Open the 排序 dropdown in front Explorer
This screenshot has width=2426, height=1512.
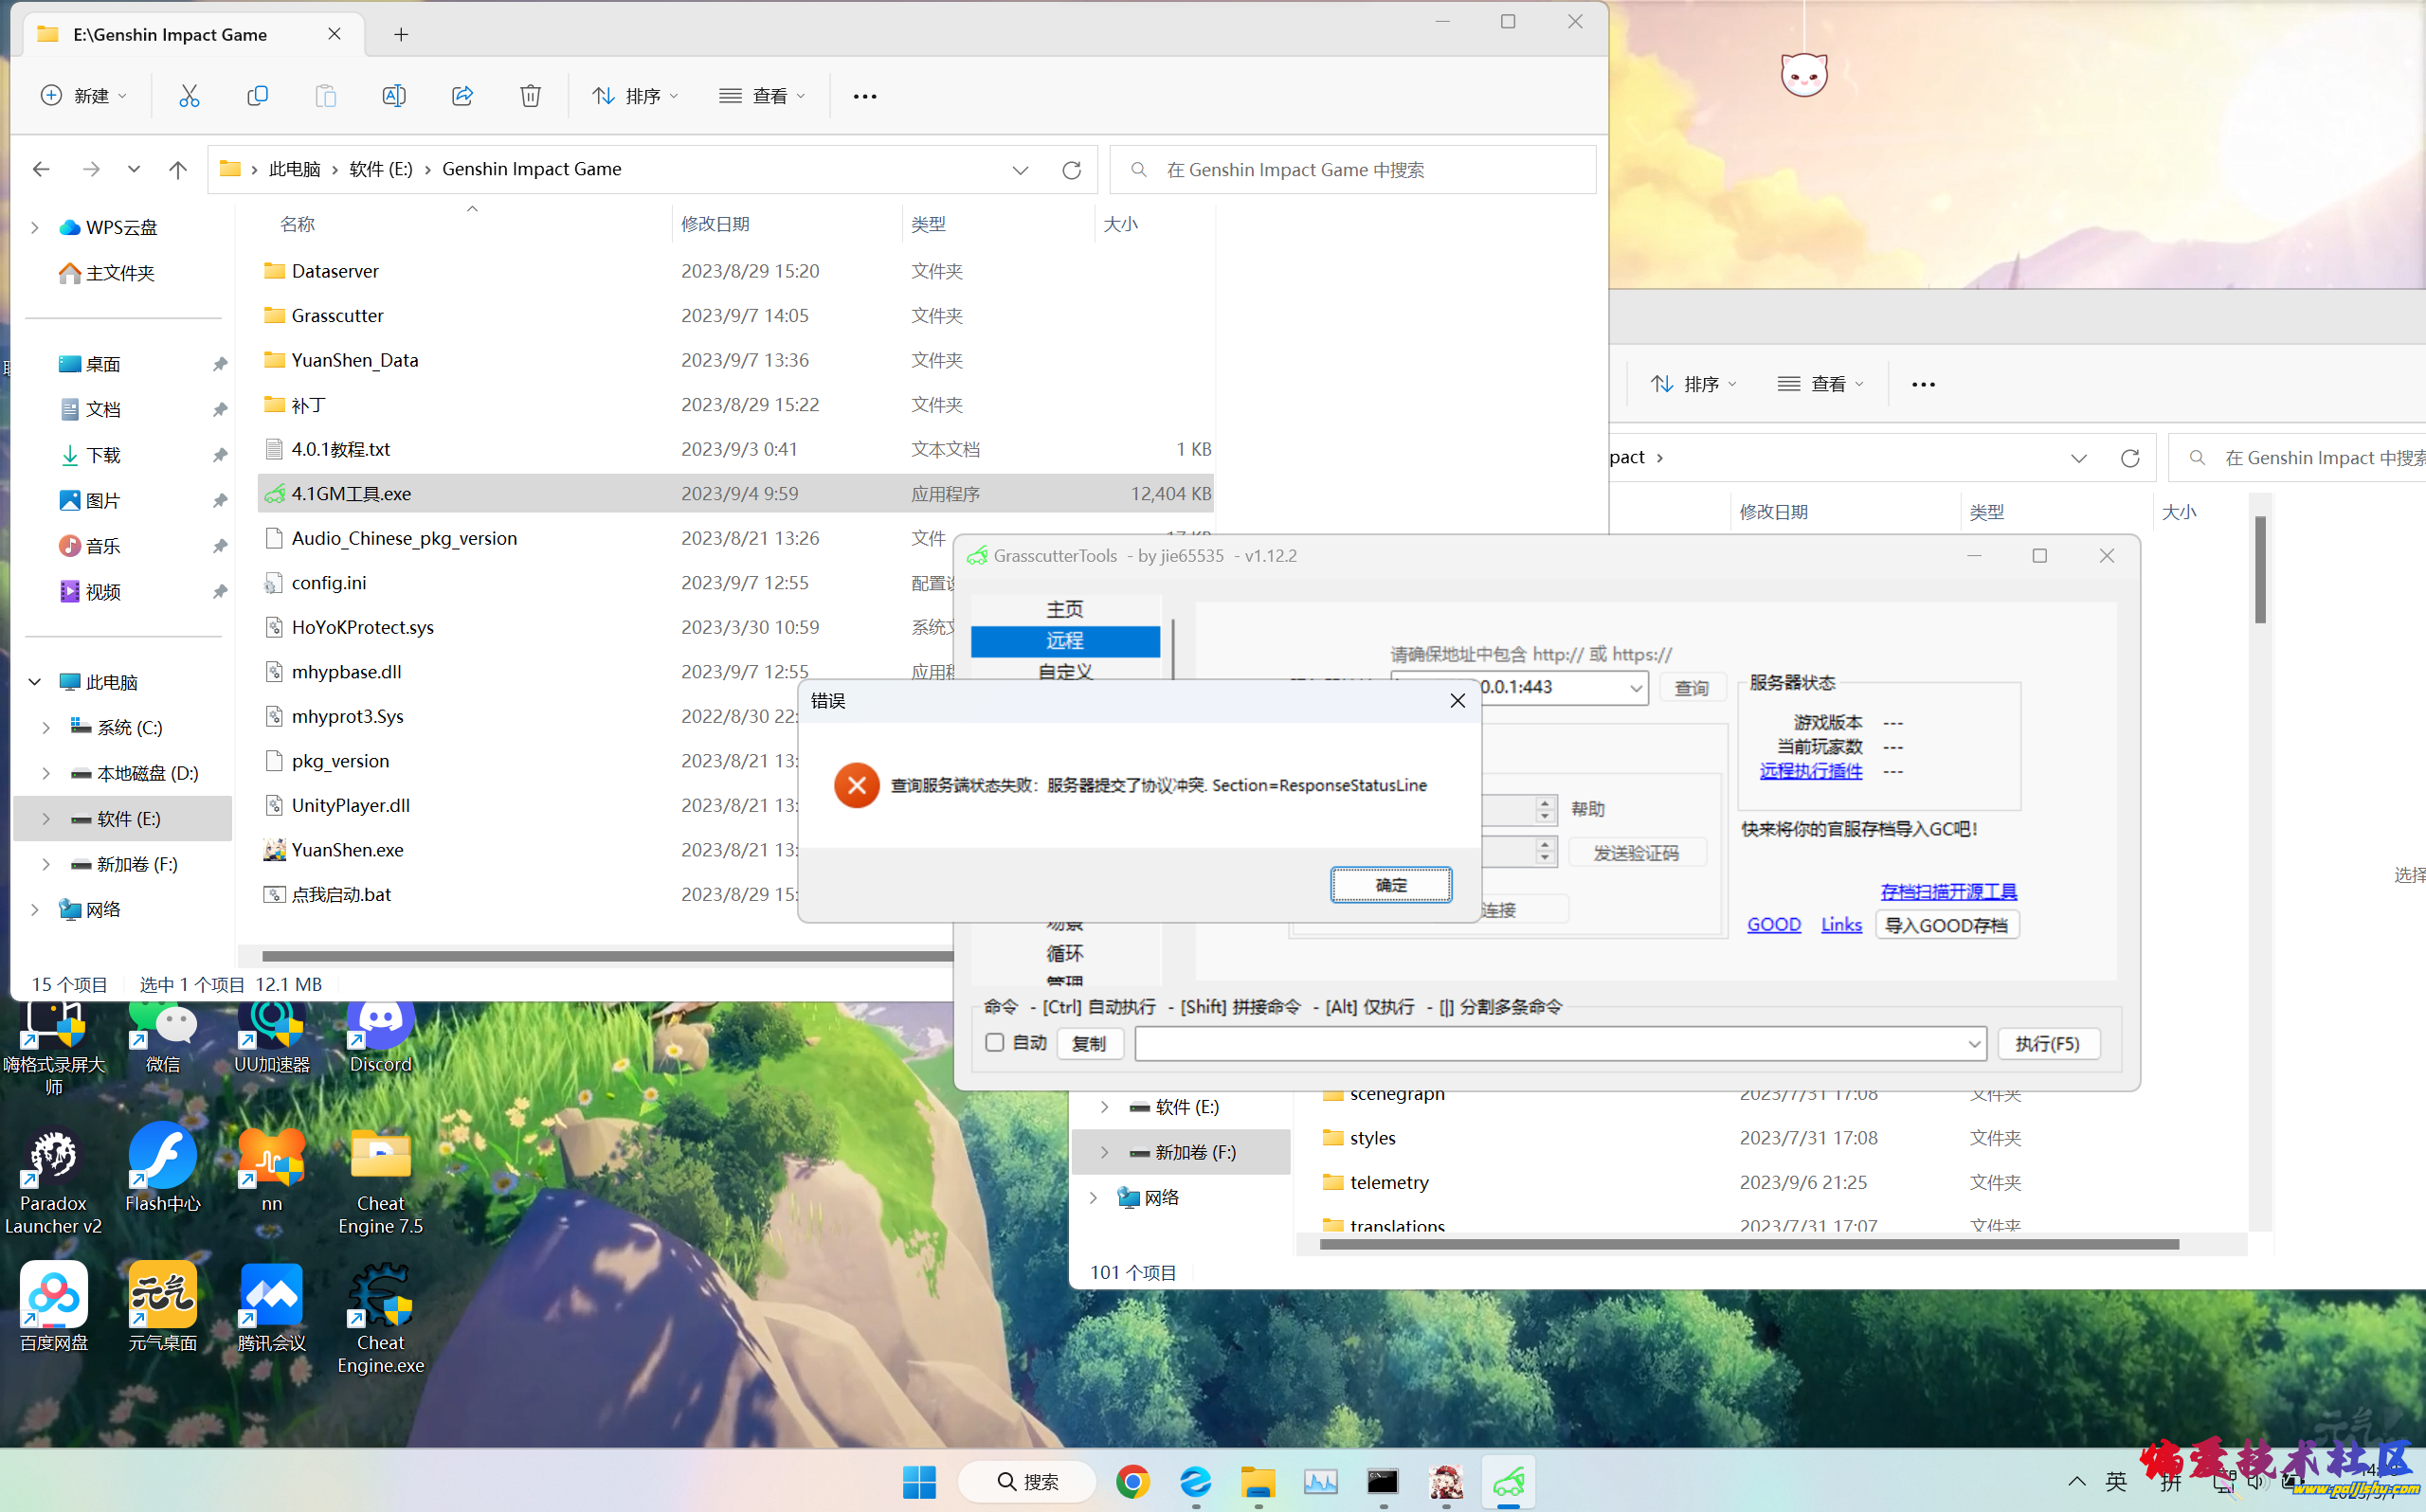[636, 96]
